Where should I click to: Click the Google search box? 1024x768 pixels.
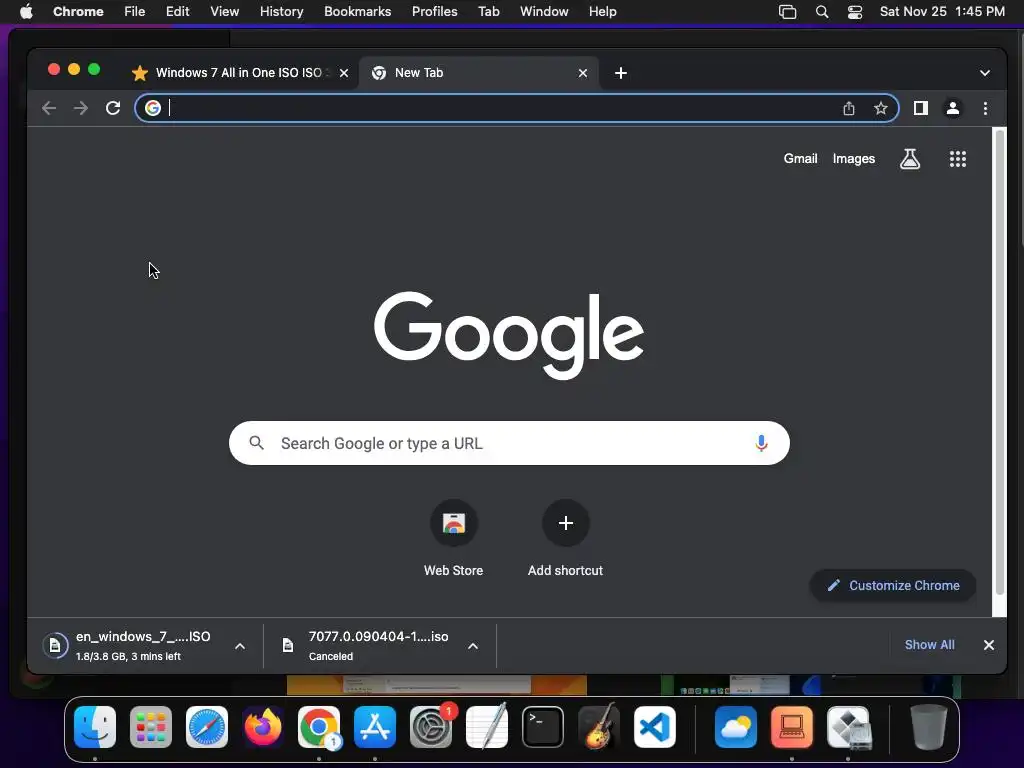click(509, 443)
